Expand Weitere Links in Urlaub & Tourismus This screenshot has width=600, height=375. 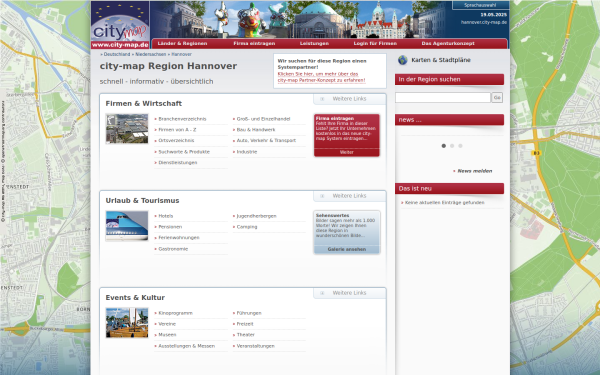coord(349,196)
